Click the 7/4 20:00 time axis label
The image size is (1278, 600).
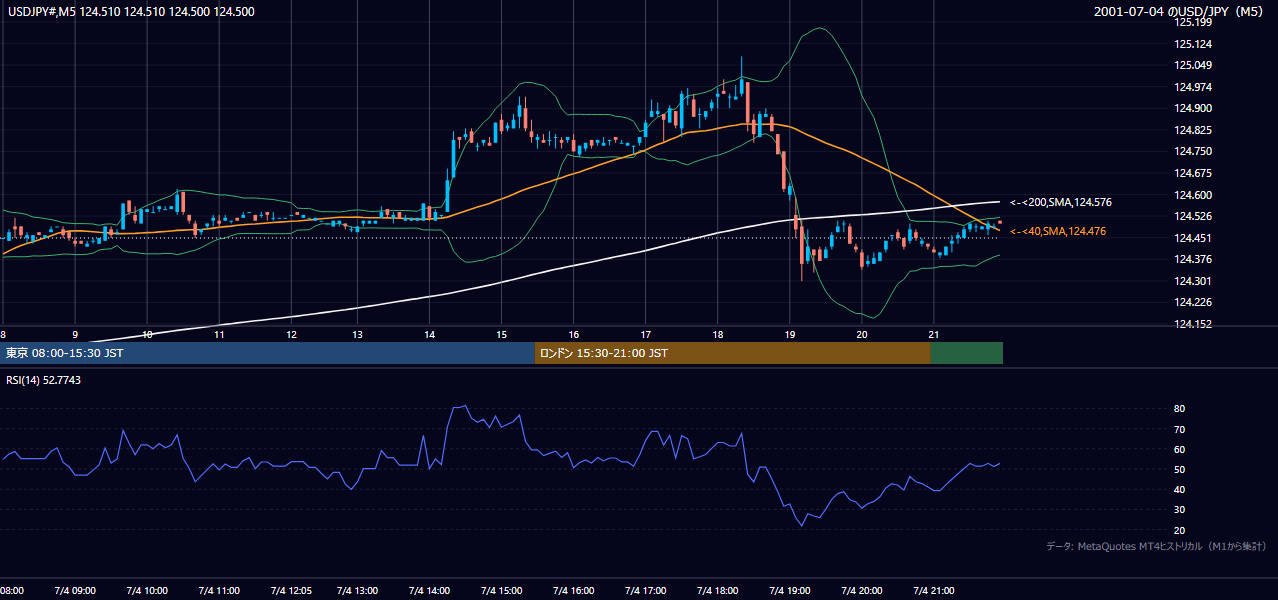coord(861,591)
